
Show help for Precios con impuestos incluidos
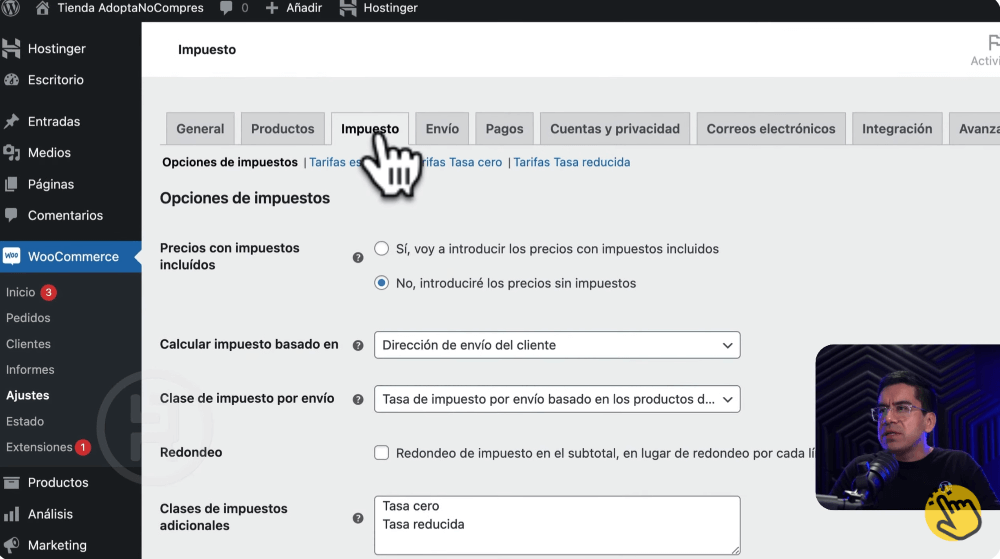coord(358,258)
